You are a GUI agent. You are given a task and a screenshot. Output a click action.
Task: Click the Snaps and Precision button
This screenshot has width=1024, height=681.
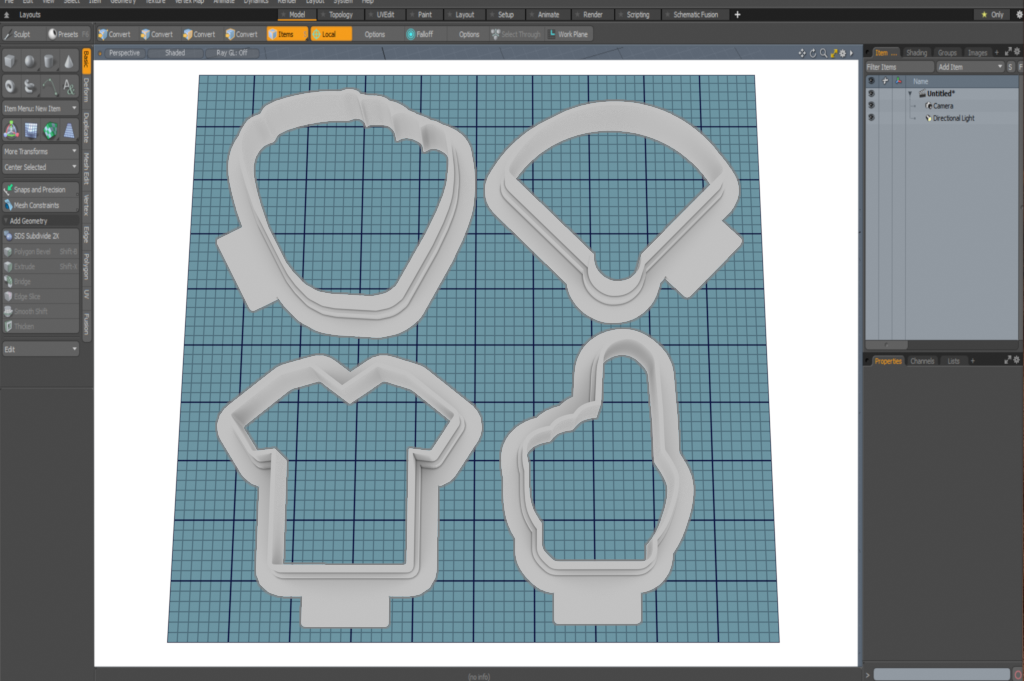coord(40,189)
